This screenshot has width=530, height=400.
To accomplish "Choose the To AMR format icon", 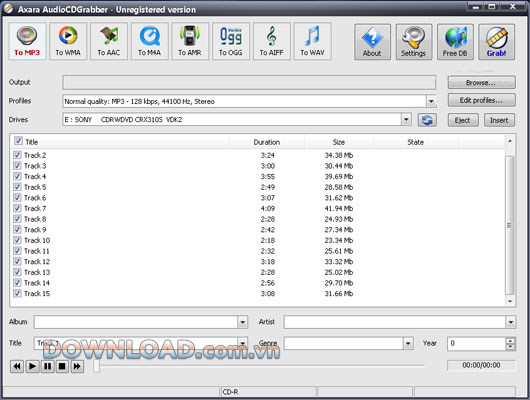I will pos(190,41).
